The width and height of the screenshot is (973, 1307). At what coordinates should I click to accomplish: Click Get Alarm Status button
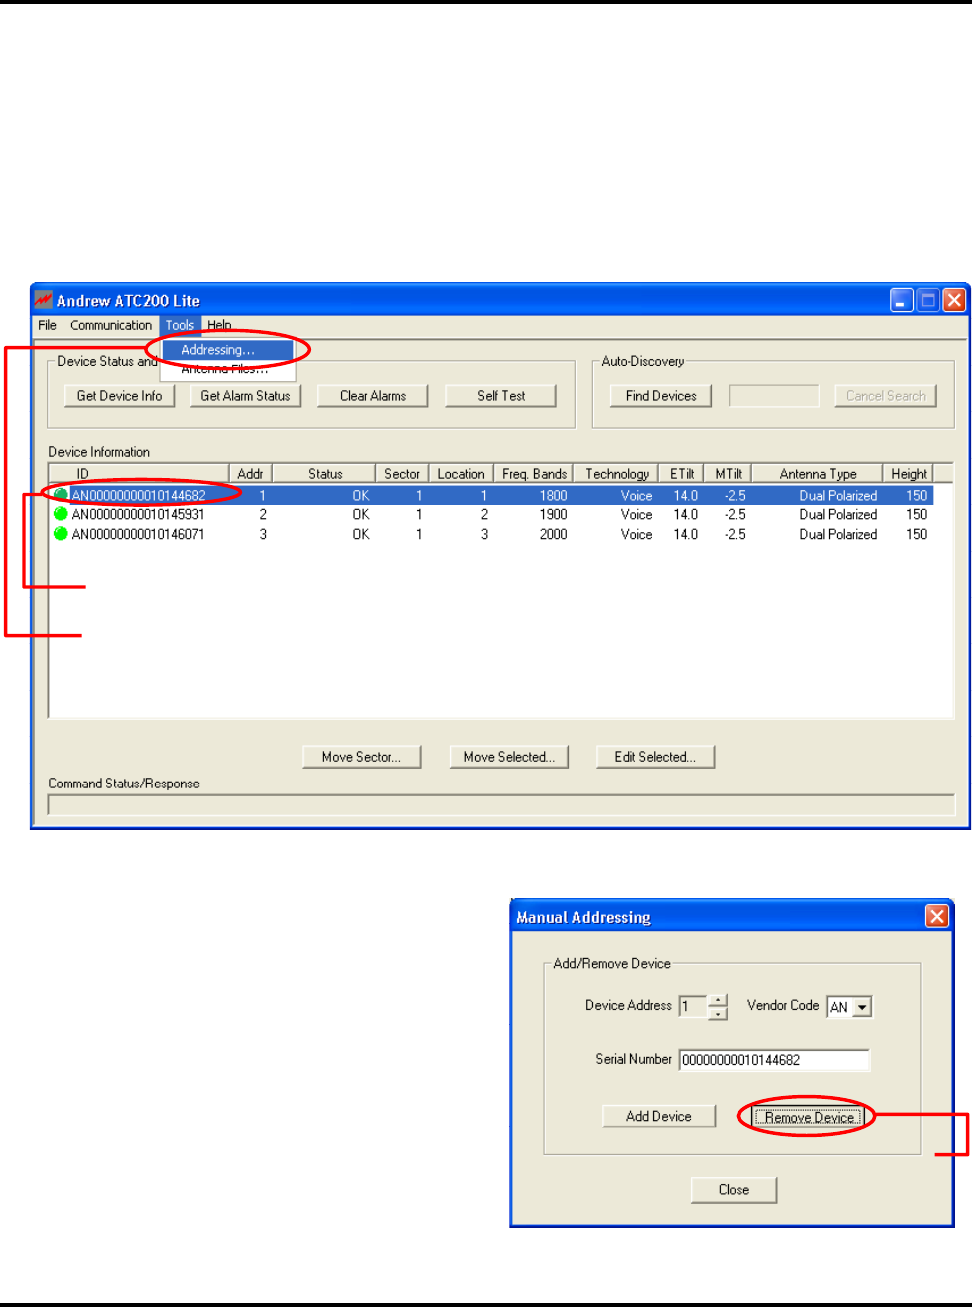coord(245,396)
